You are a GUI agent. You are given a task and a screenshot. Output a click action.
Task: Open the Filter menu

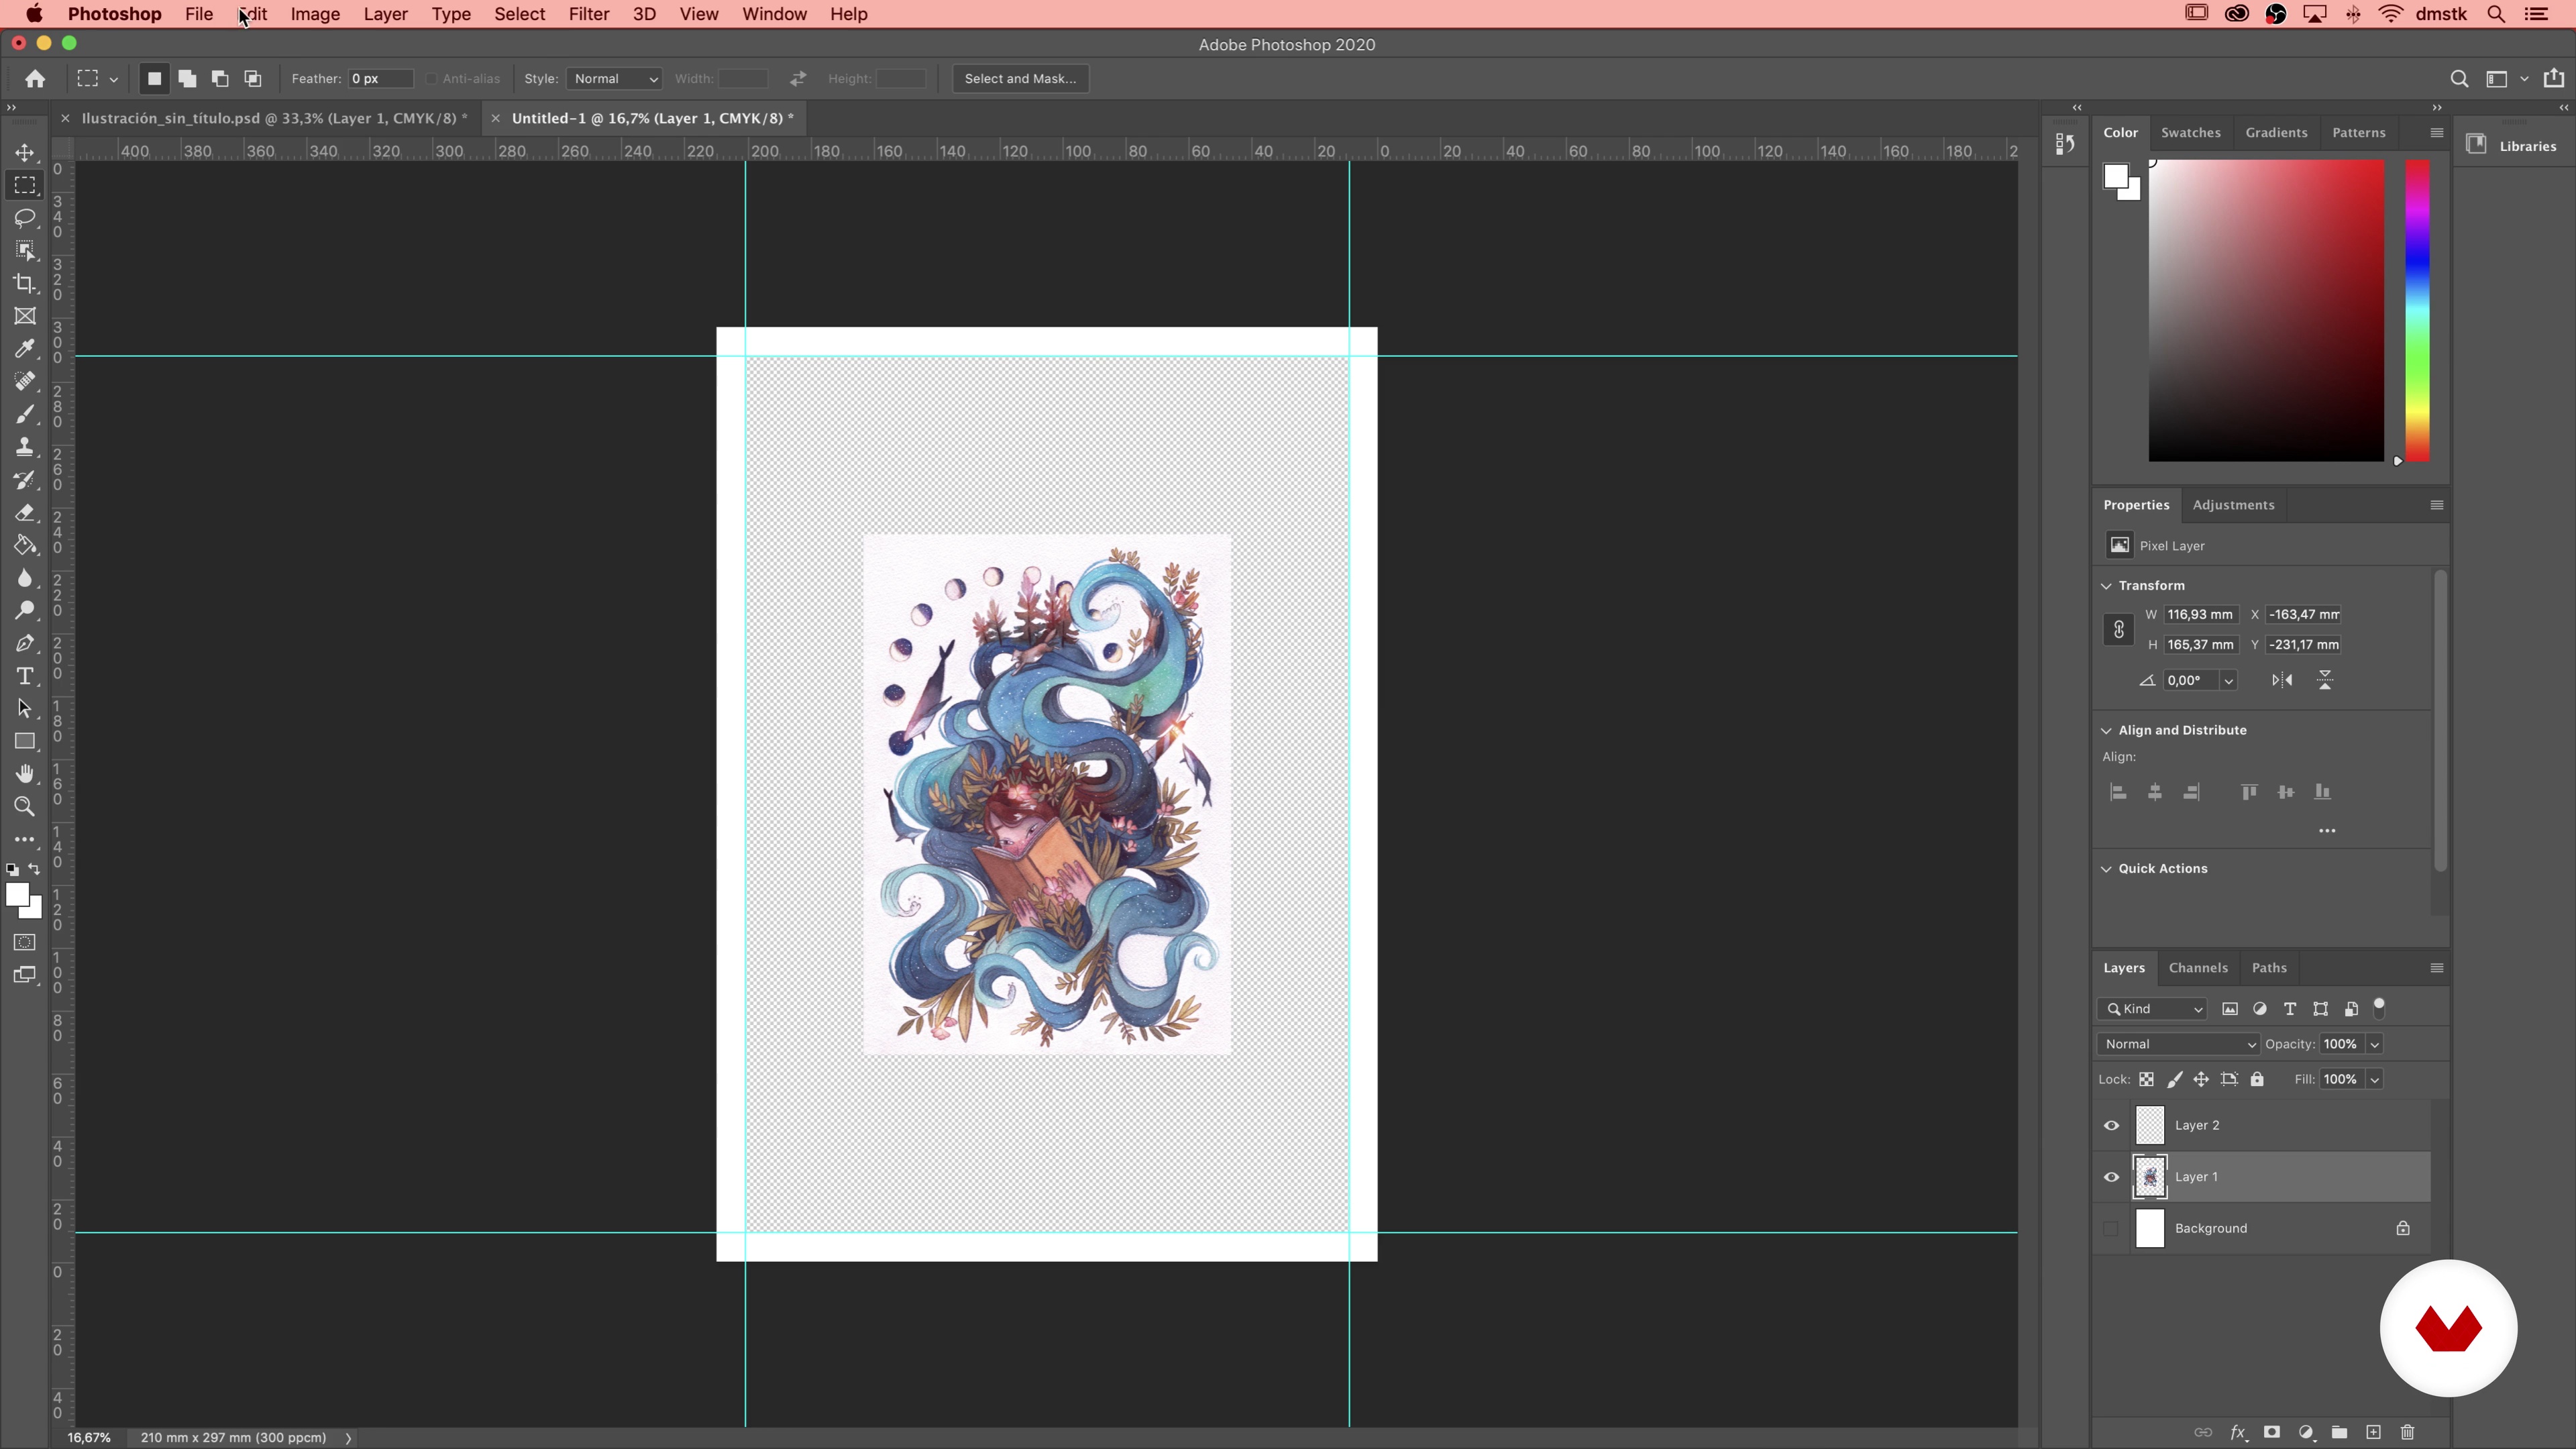pos(588,14)
